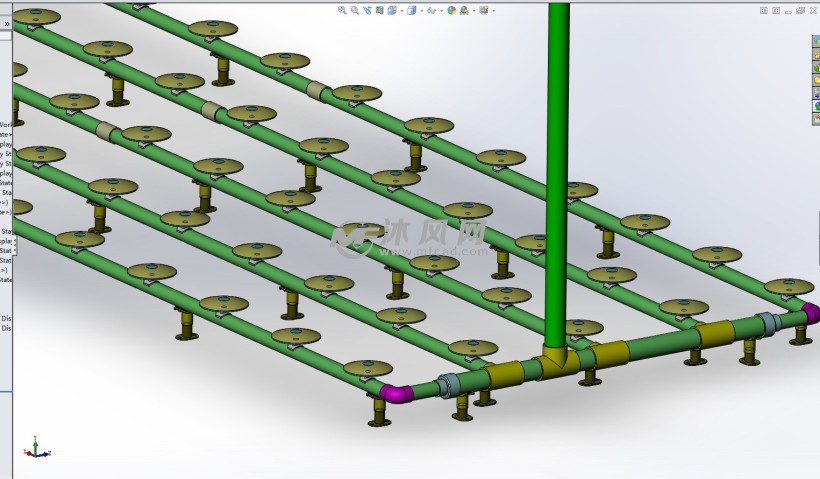The height and width of the screenshot is (479, 820).
Task: Click the Display Style box icon
Action: pos(412,10)
